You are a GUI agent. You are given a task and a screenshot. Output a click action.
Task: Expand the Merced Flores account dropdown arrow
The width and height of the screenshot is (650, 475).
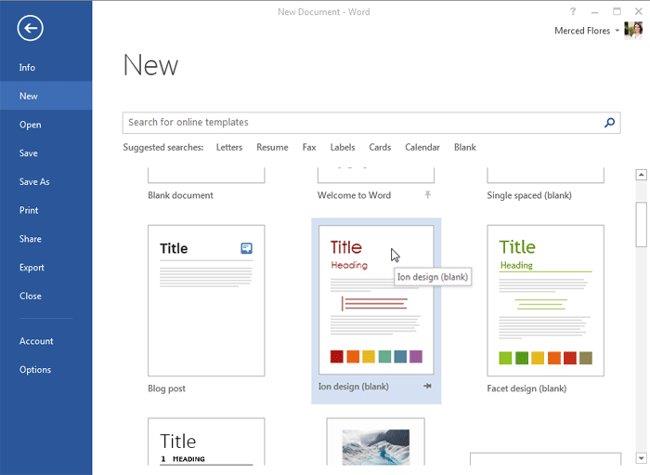point(617,31)
